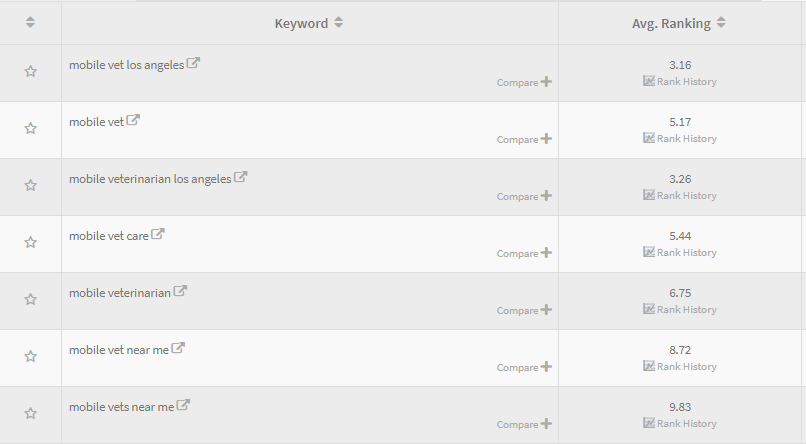Sort using the star column arrows
This screenshot has width=806, height=444.
pyautogui.click(x=30, y=22)
